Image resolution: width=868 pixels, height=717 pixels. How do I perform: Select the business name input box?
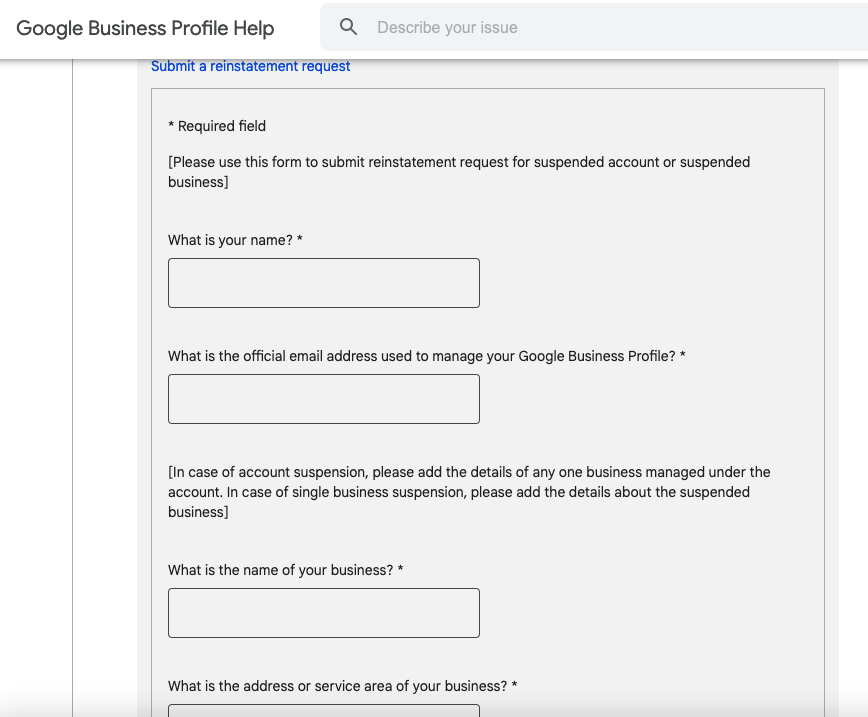(323, 613)
